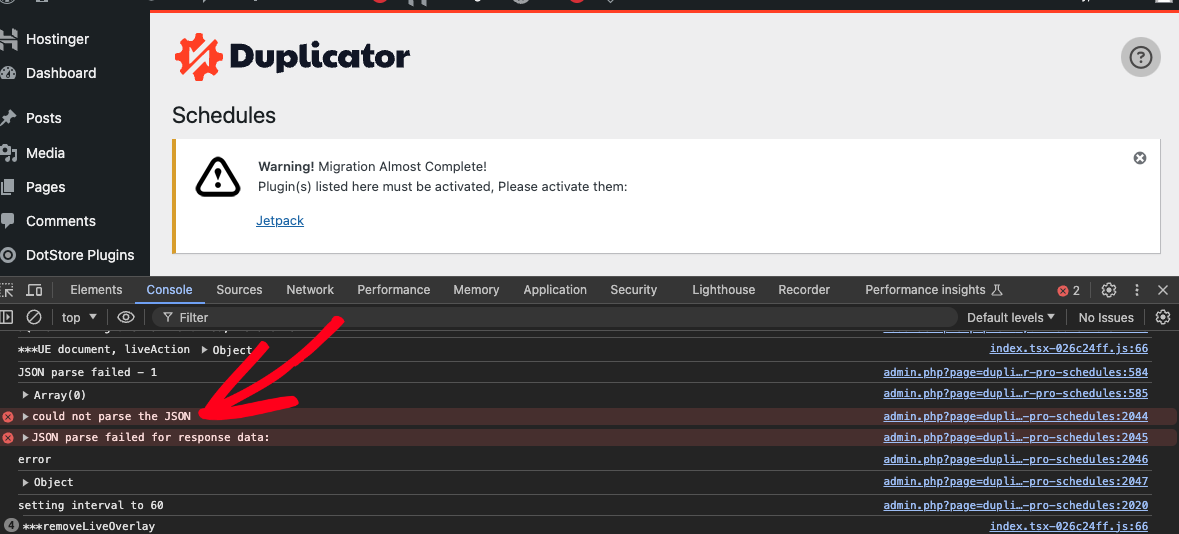Click the Pages sidebar icon

8,187
